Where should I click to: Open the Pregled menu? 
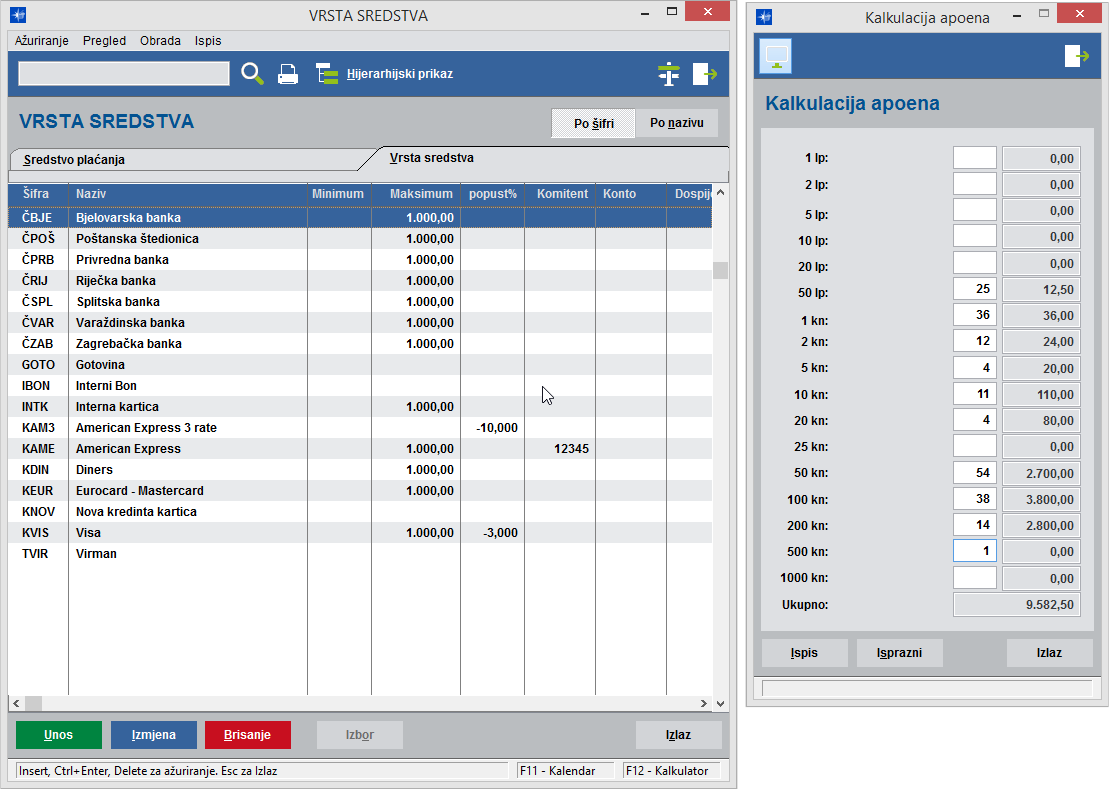click(104, 40)
